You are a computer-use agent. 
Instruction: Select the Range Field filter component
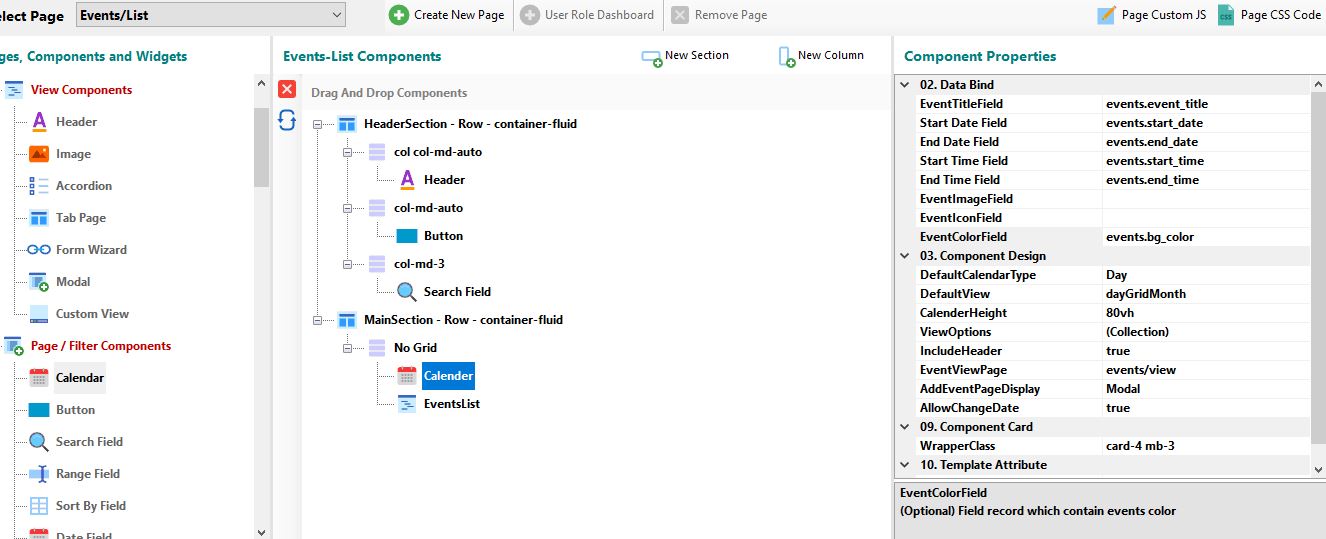click(87, 474)
